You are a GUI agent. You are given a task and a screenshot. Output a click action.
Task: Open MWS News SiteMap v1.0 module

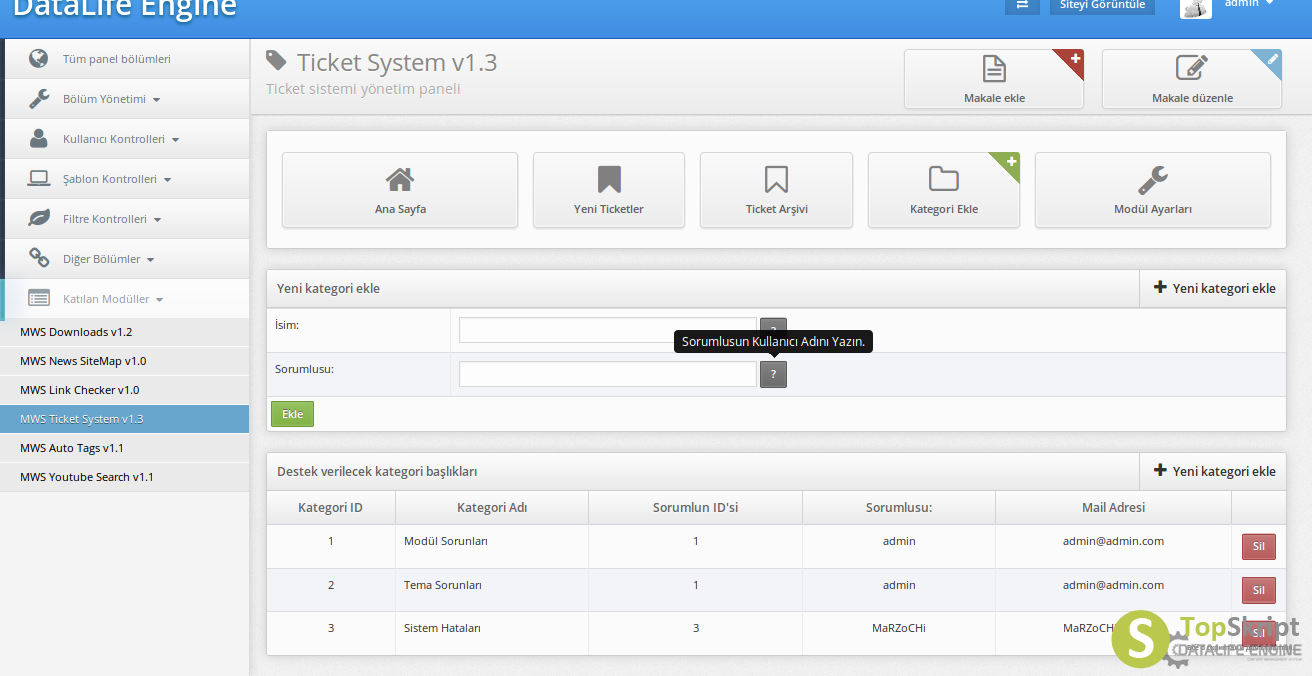(x=124, y=361)
